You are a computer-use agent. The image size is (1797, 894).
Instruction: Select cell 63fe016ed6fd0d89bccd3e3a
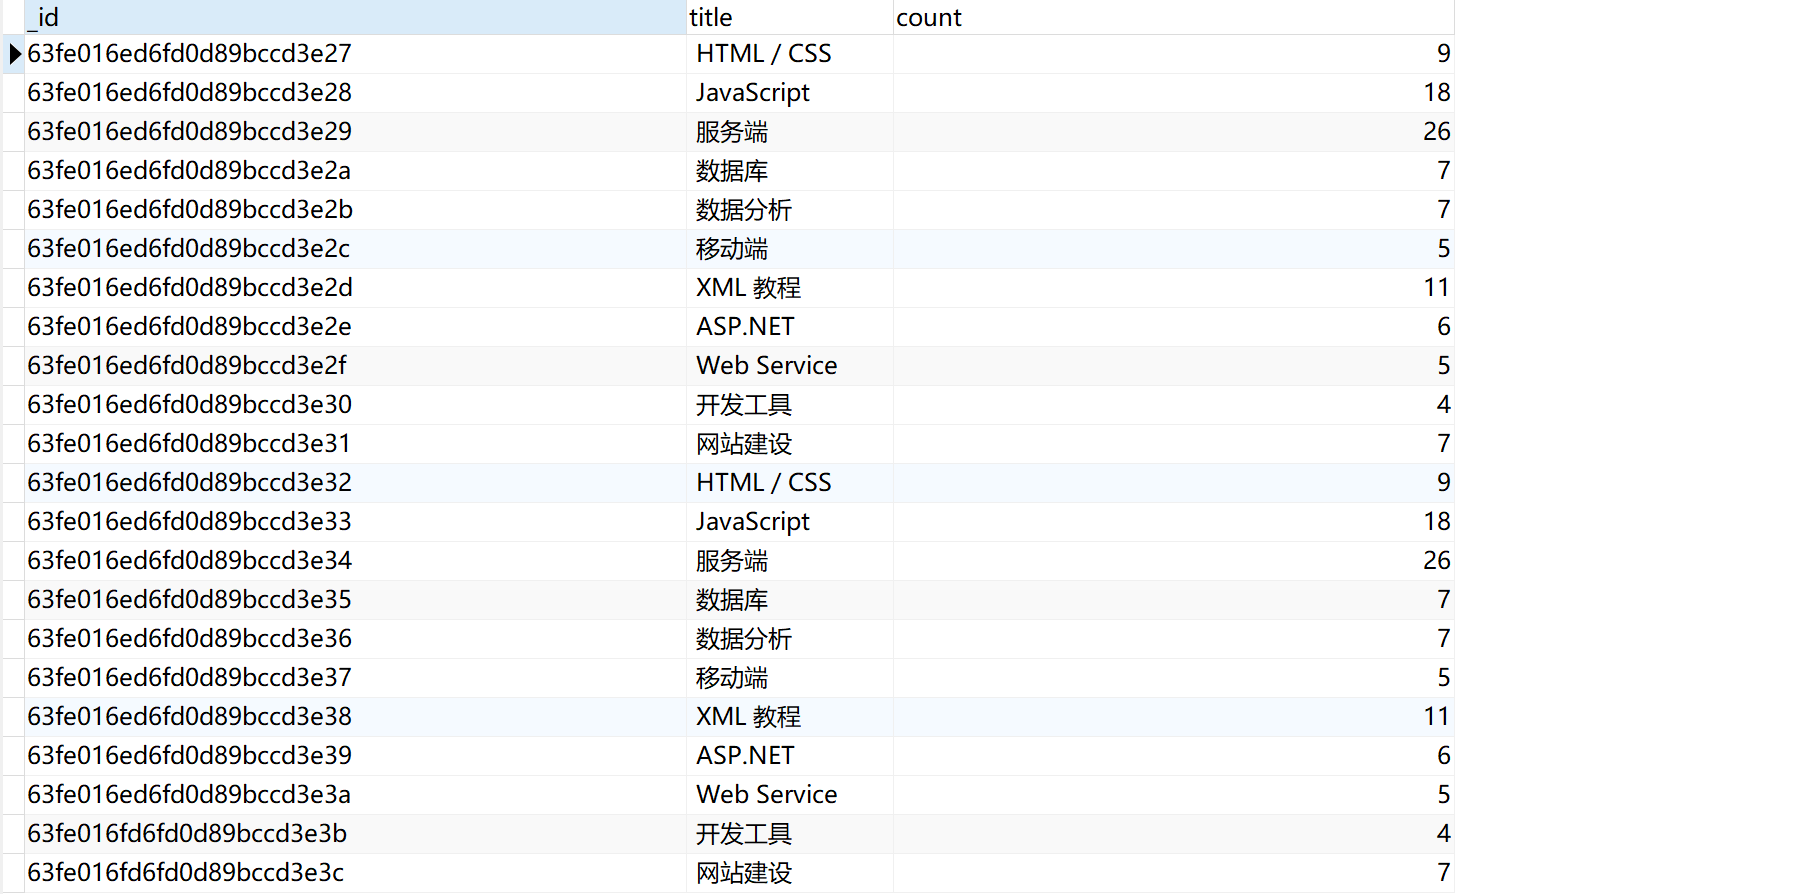(x=355, y=795)
